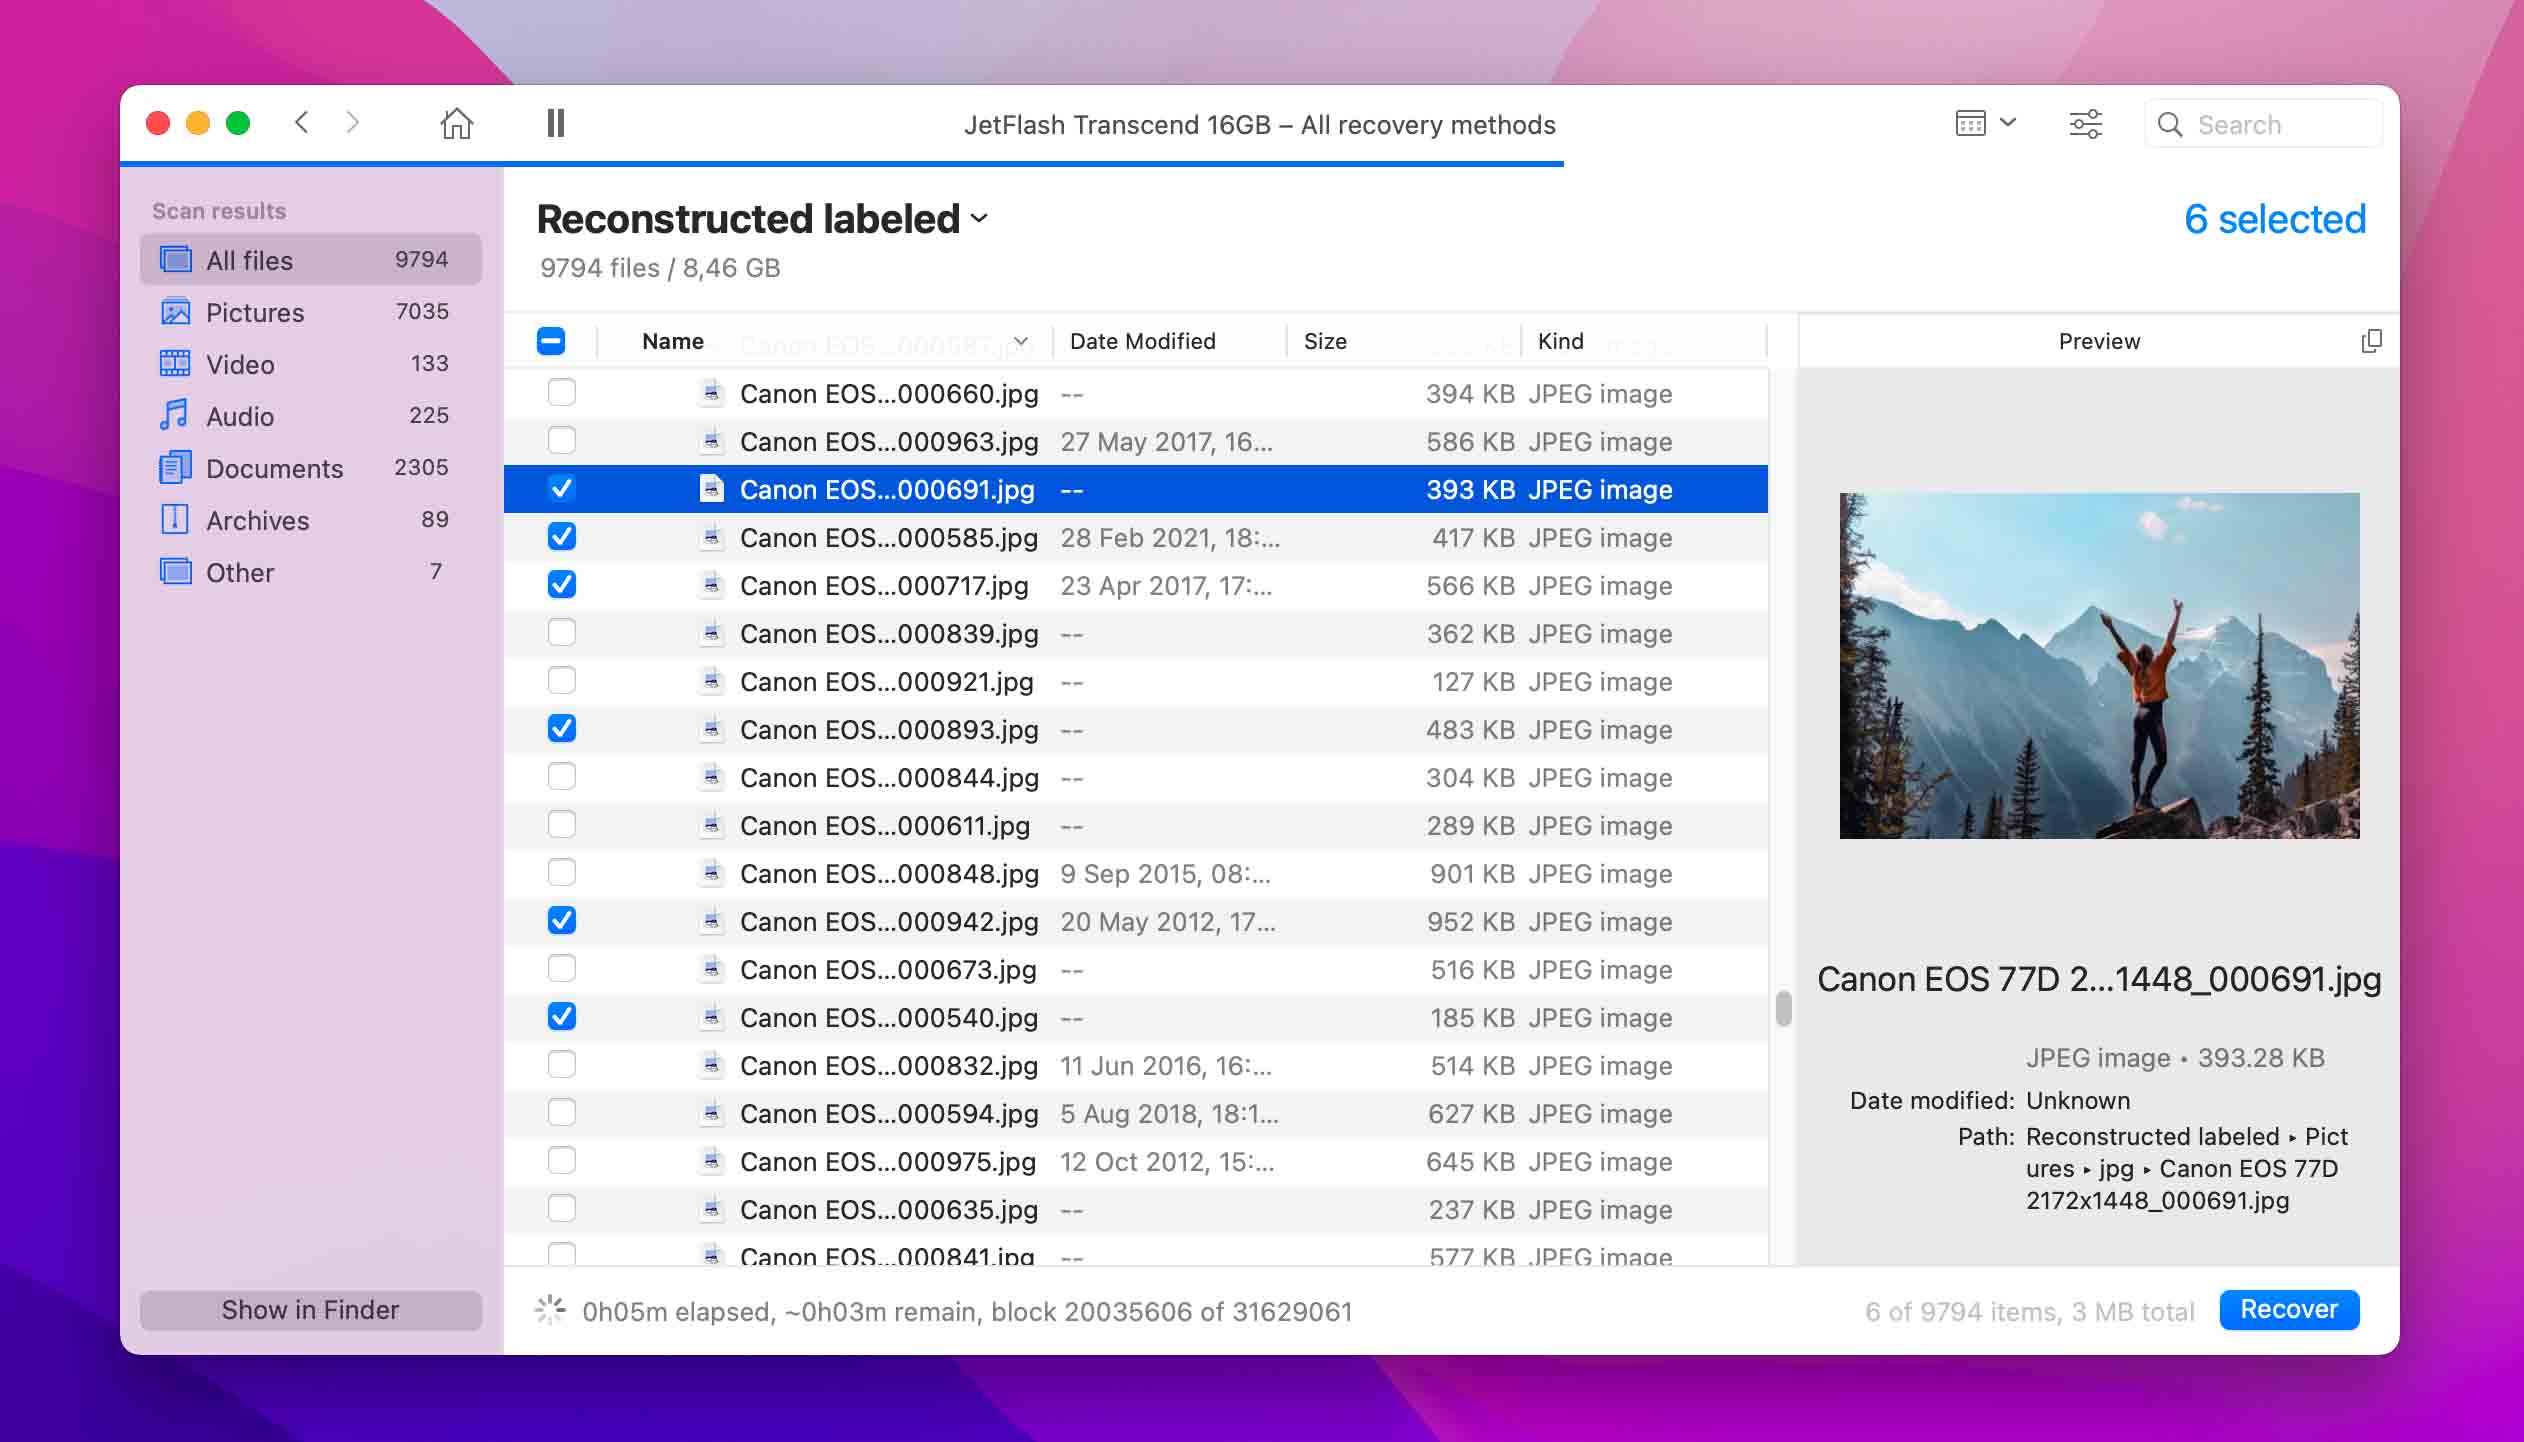Click the file icon of 000585.jpg
The image size is (2524, 1442).
[711, 537]
